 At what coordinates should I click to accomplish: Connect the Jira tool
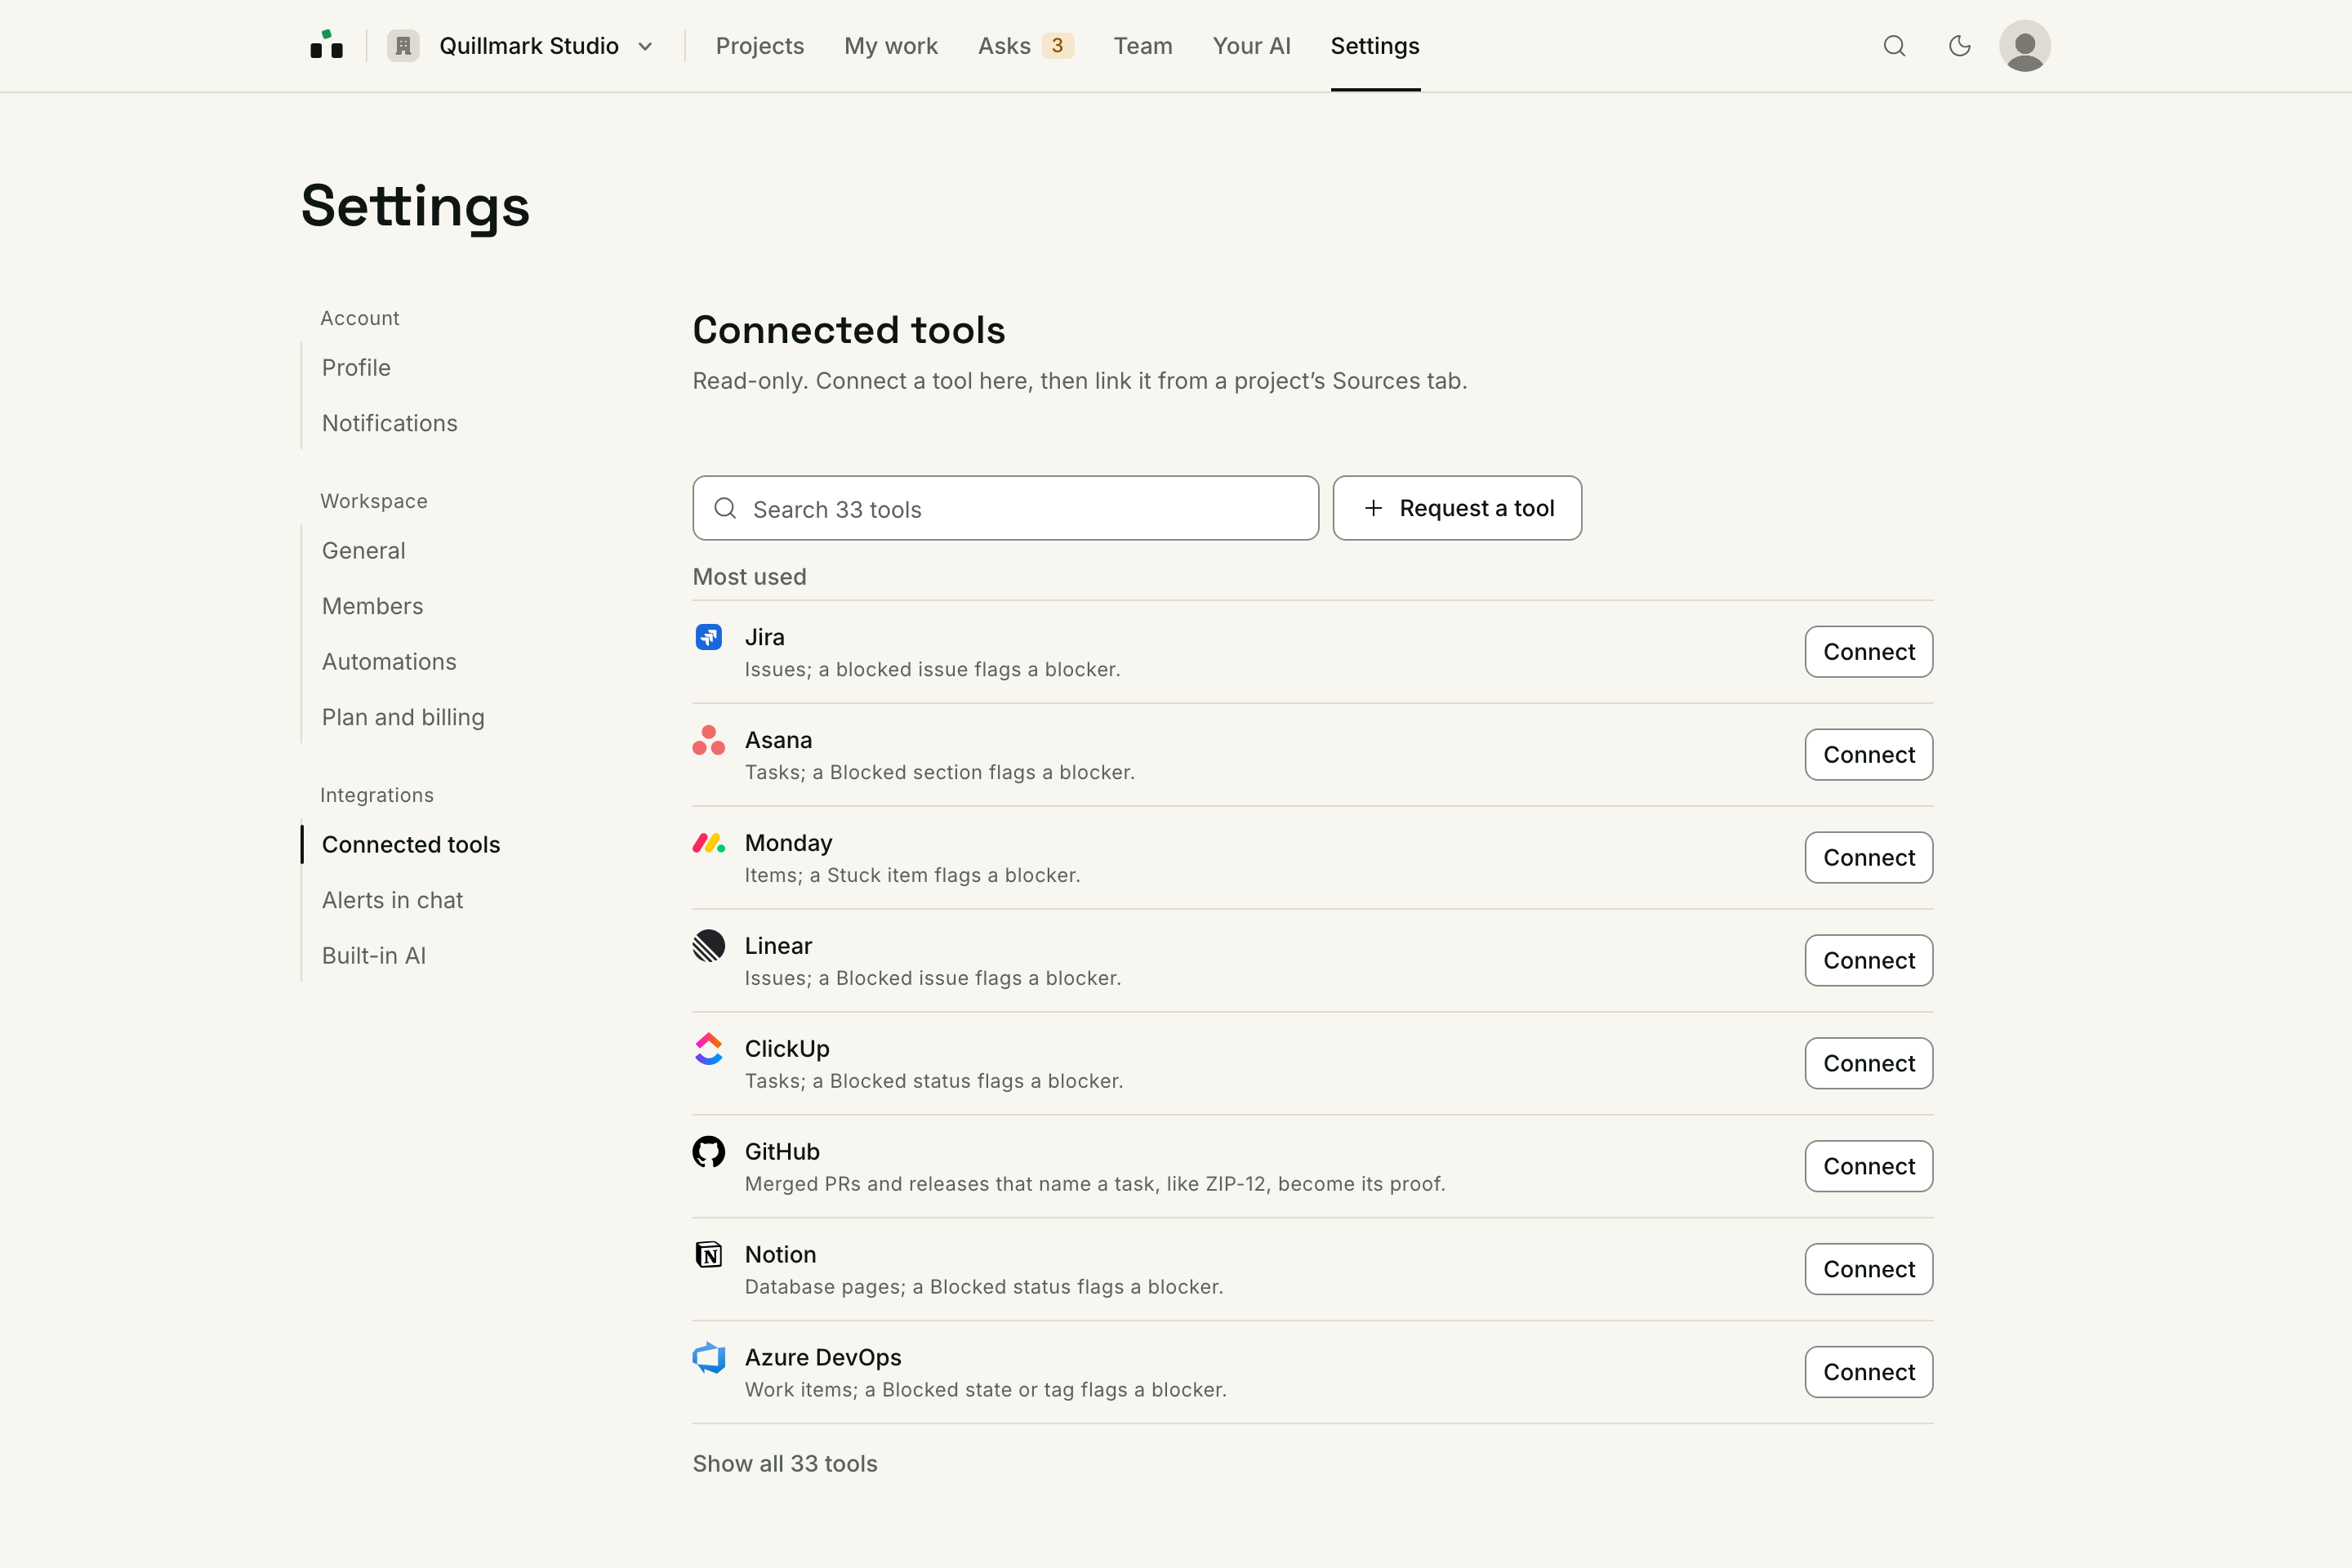pyautogui.click(x=1868, y=652)
